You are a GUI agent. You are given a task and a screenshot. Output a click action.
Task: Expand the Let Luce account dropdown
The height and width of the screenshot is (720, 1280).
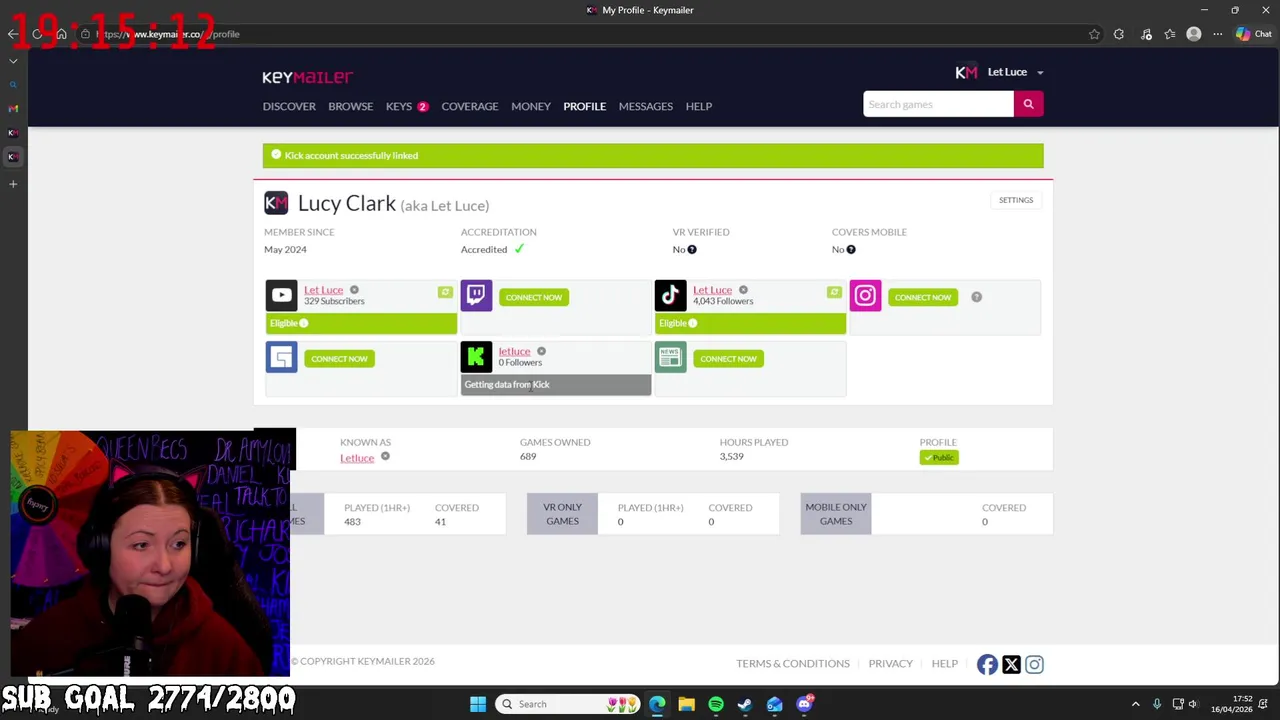(x=1040, y=72)
